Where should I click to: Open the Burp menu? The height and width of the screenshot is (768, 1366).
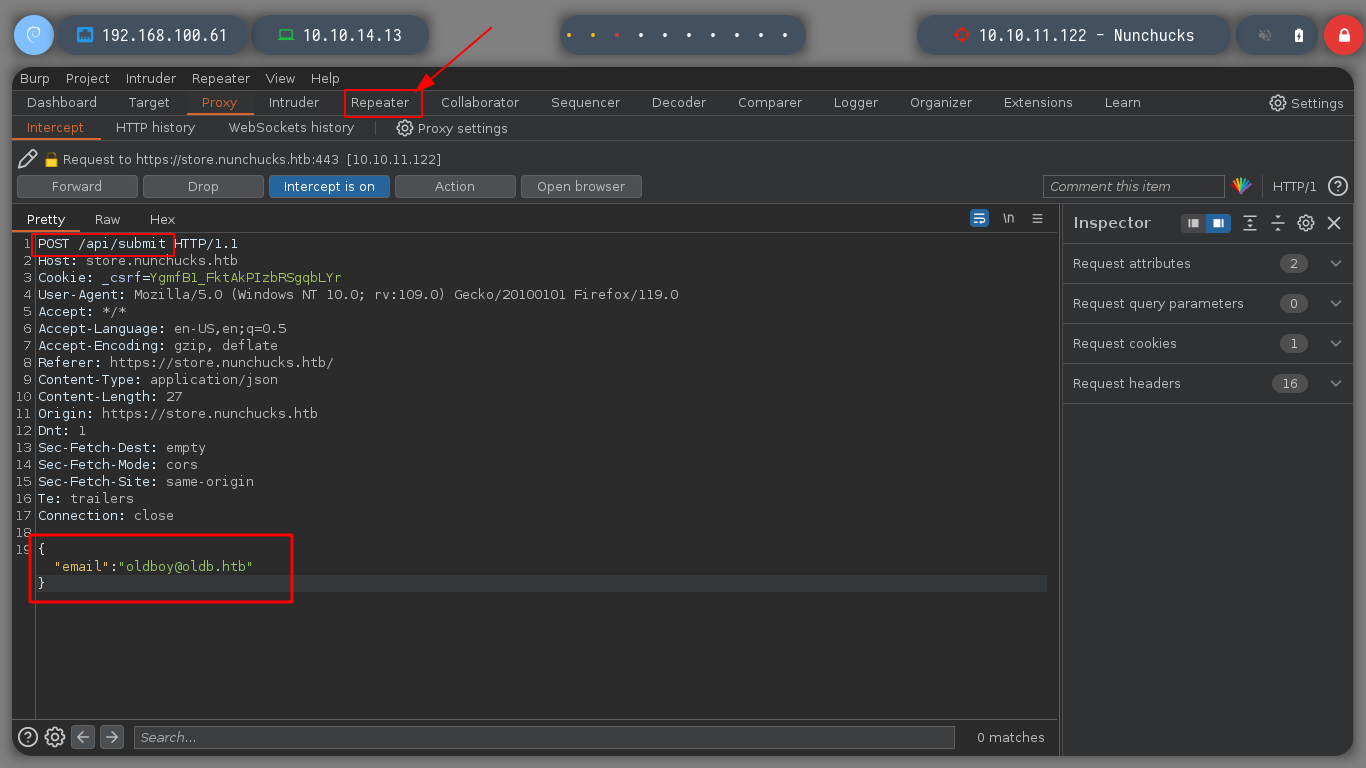(35, 78)
